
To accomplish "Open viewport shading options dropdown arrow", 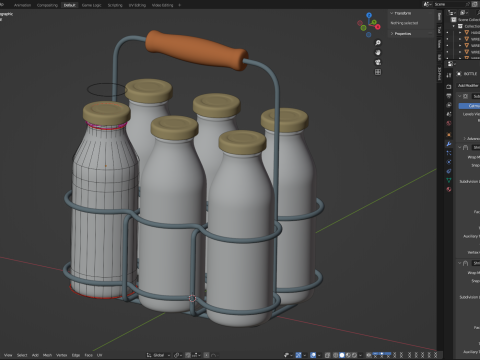I will coord(360,355).
